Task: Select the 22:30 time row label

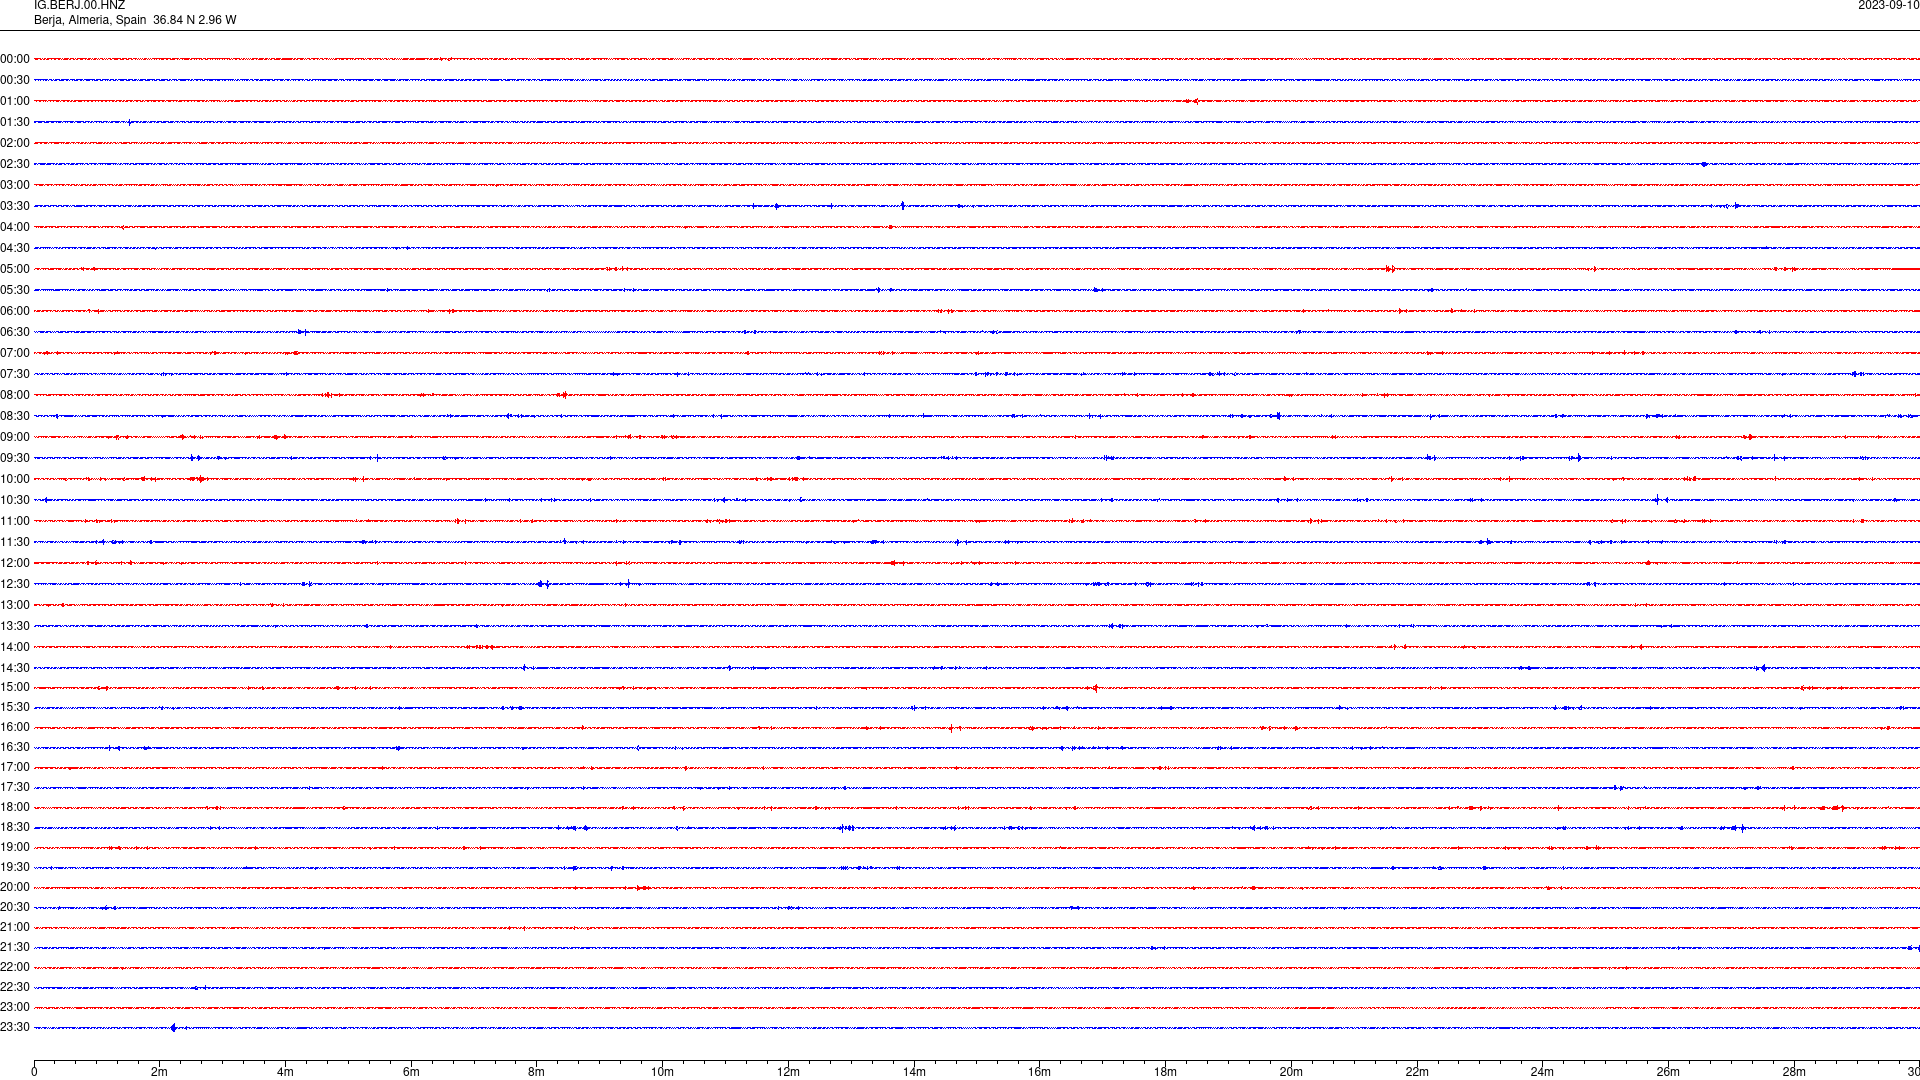Action: pyautogui.click(x=15, y=987)
